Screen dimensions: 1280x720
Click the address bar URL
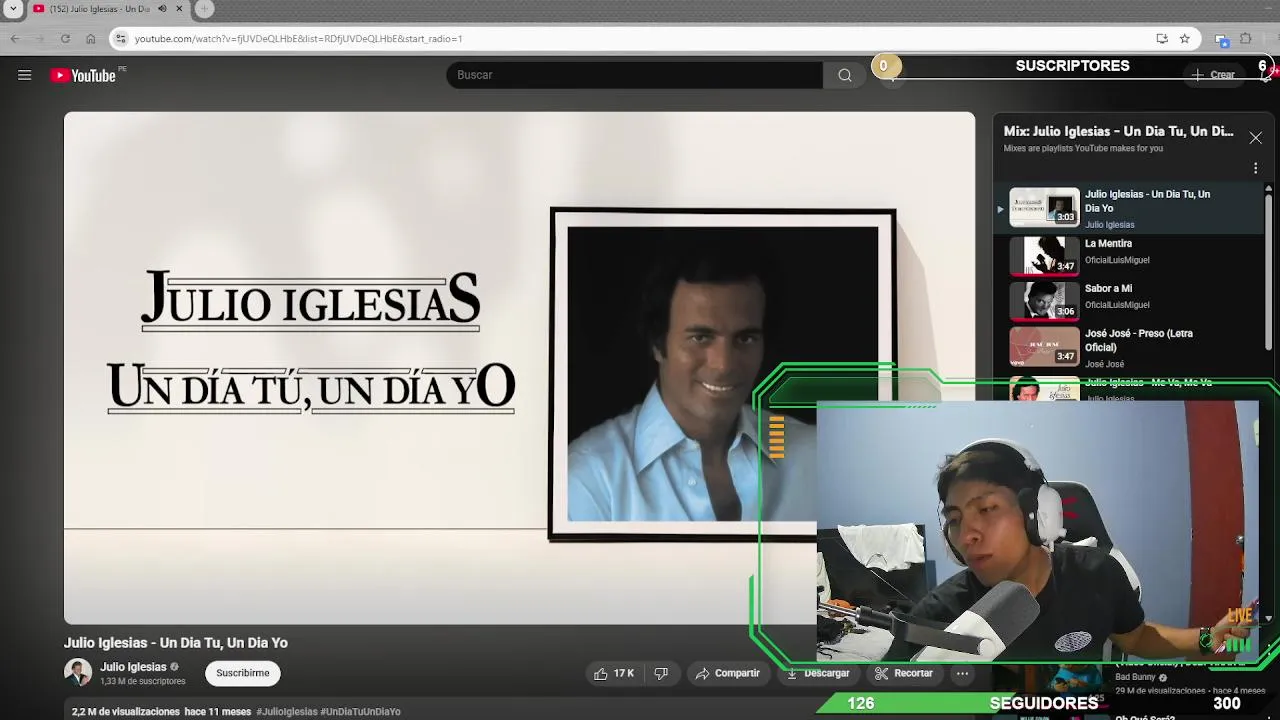[x=298, y=38]
